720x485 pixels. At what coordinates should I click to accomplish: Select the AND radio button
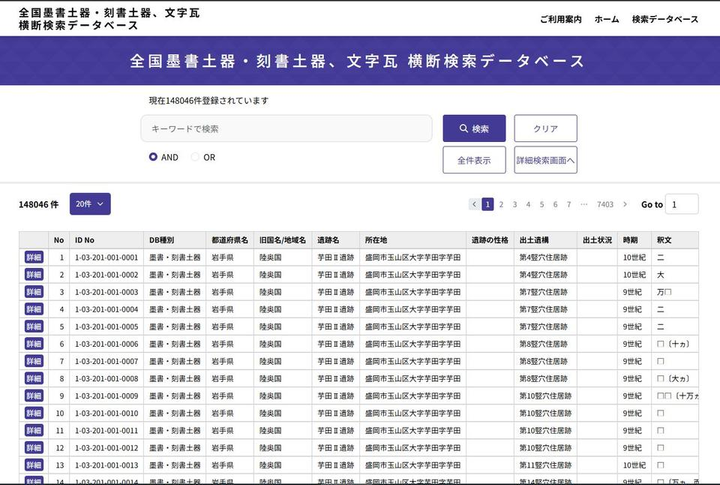coord(153,157)
